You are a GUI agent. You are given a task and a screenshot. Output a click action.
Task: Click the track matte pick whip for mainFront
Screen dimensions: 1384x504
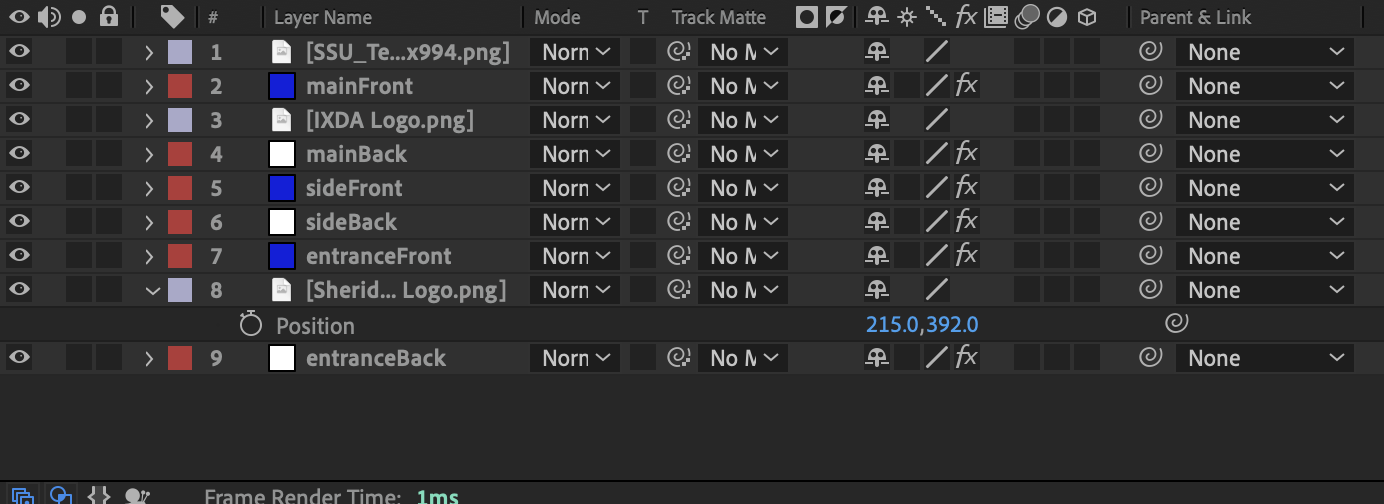[x=679, y=86]
